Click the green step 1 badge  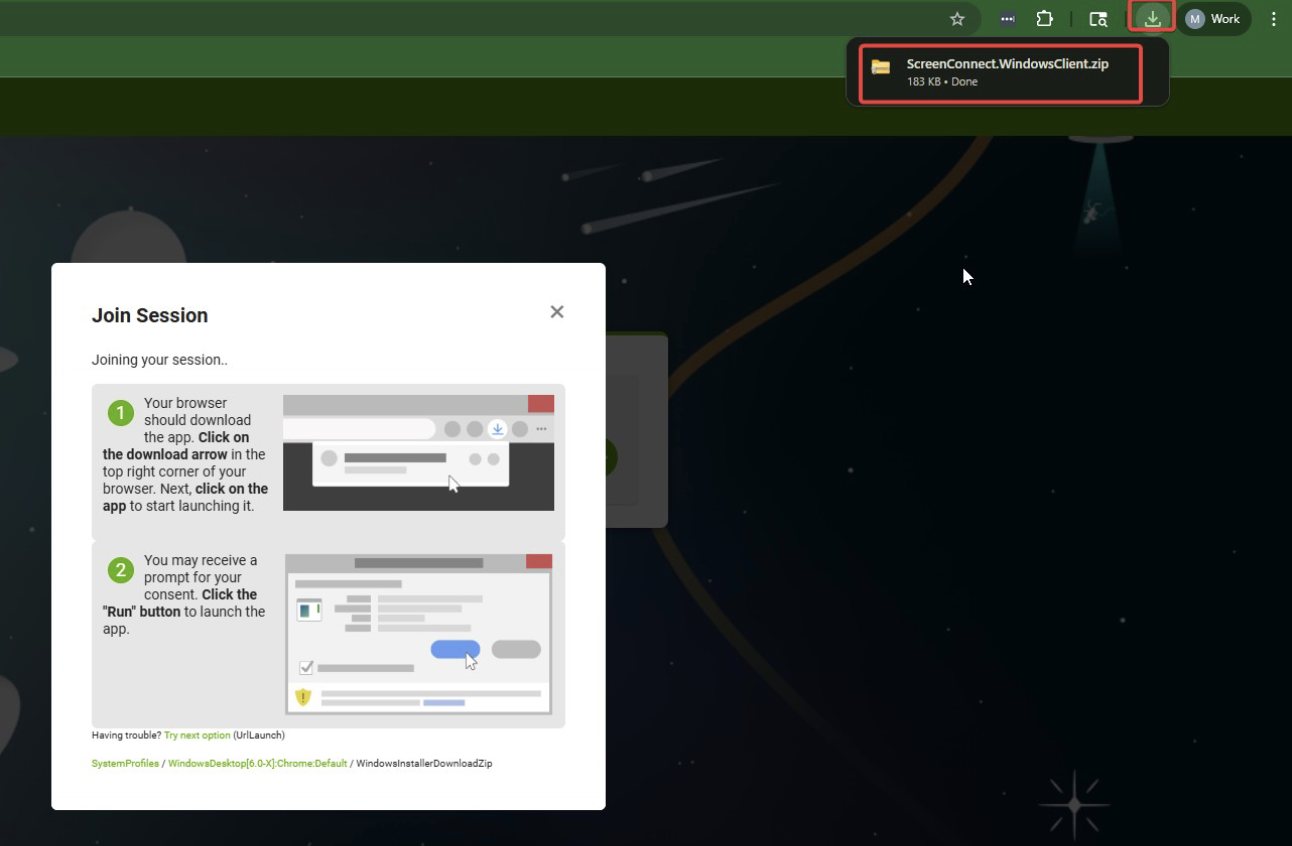120,412
